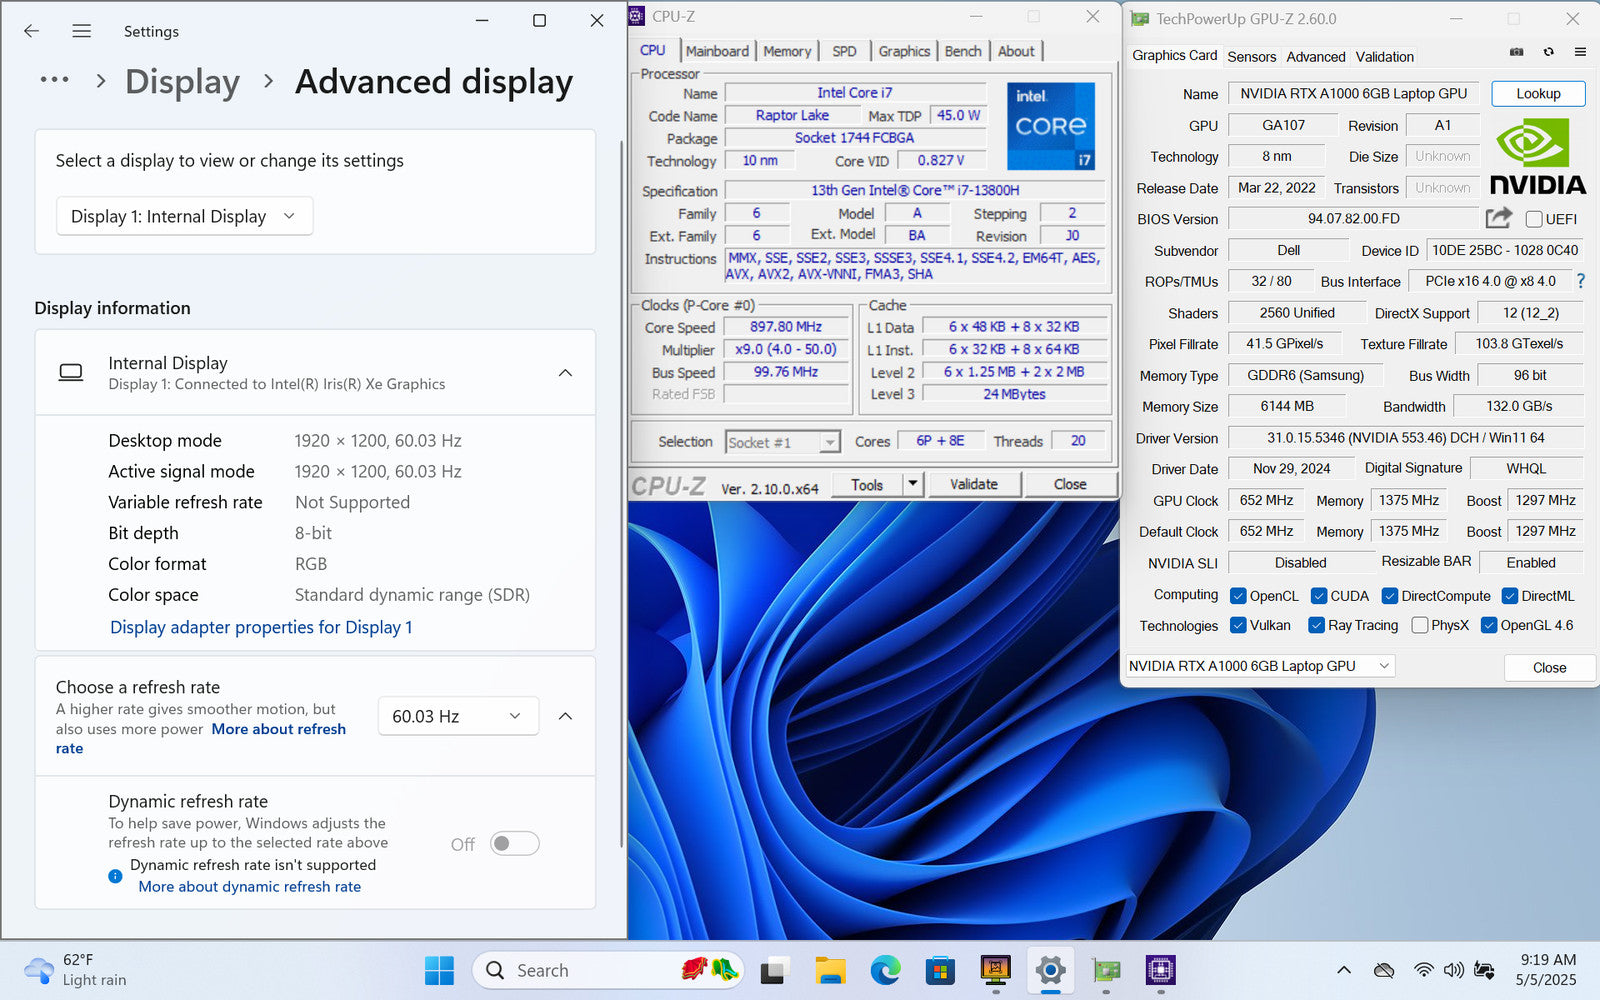Open Display adapter properties for Display 1
Viewport: 1600px width, 1000px height.
261,627
